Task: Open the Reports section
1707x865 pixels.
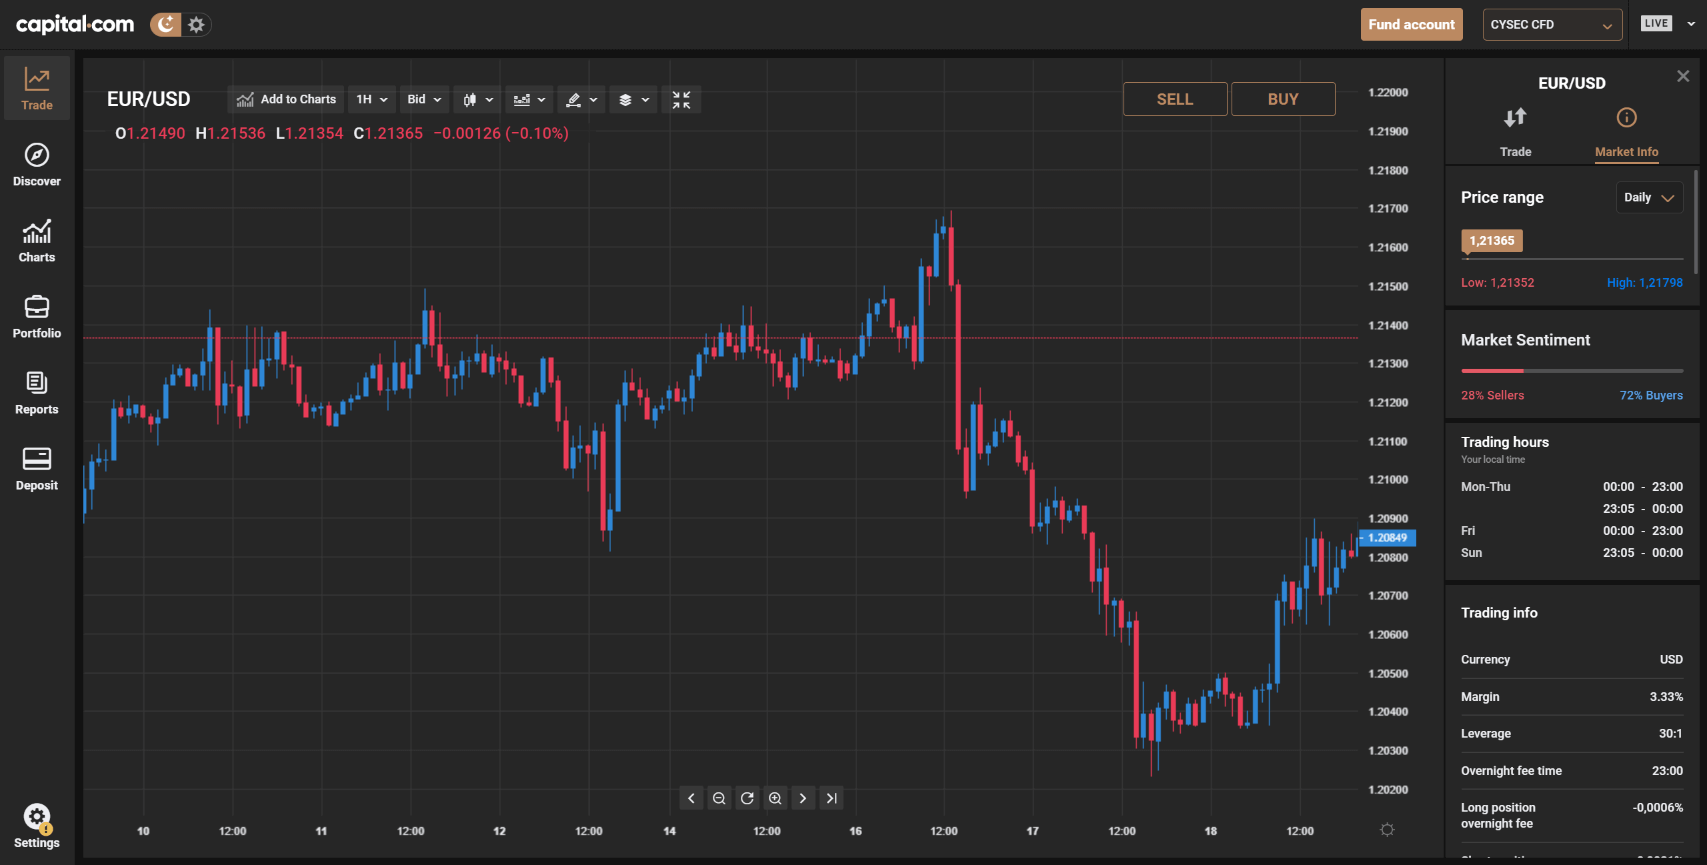Action: [37, 393]
